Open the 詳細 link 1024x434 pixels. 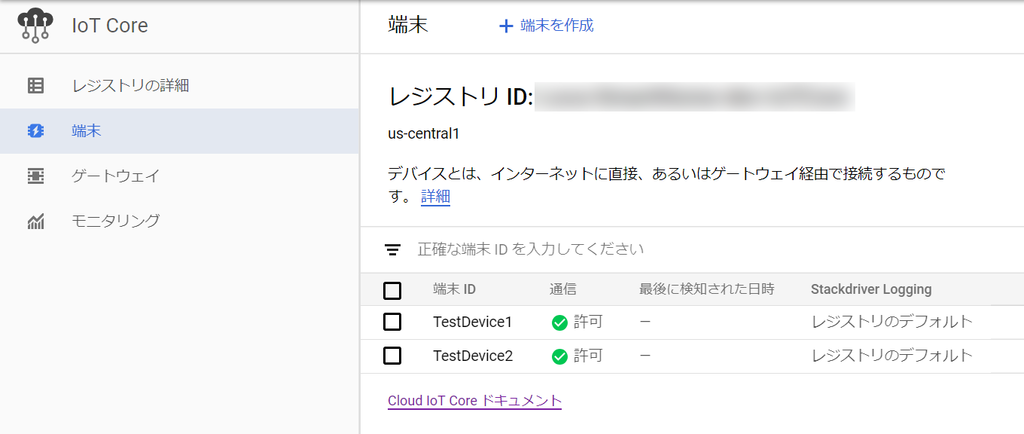point(435,197)
